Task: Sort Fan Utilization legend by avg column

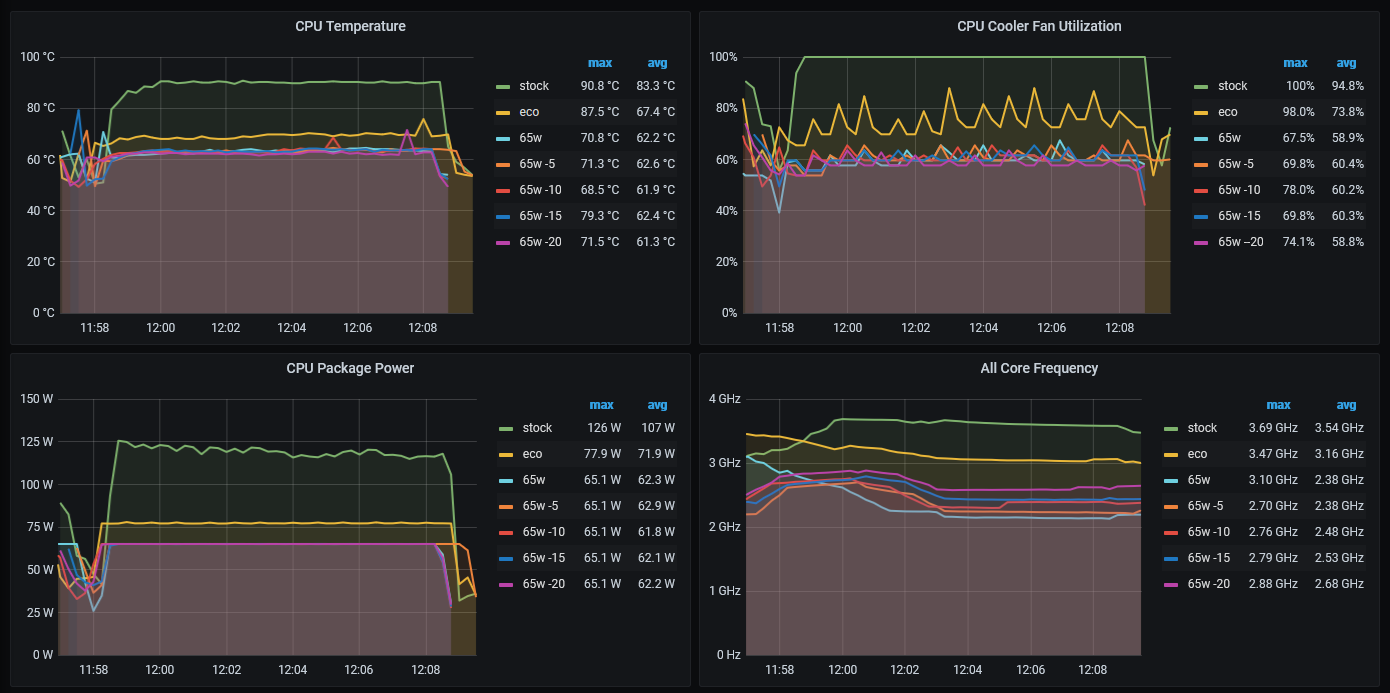Action: click(1351, 63)
